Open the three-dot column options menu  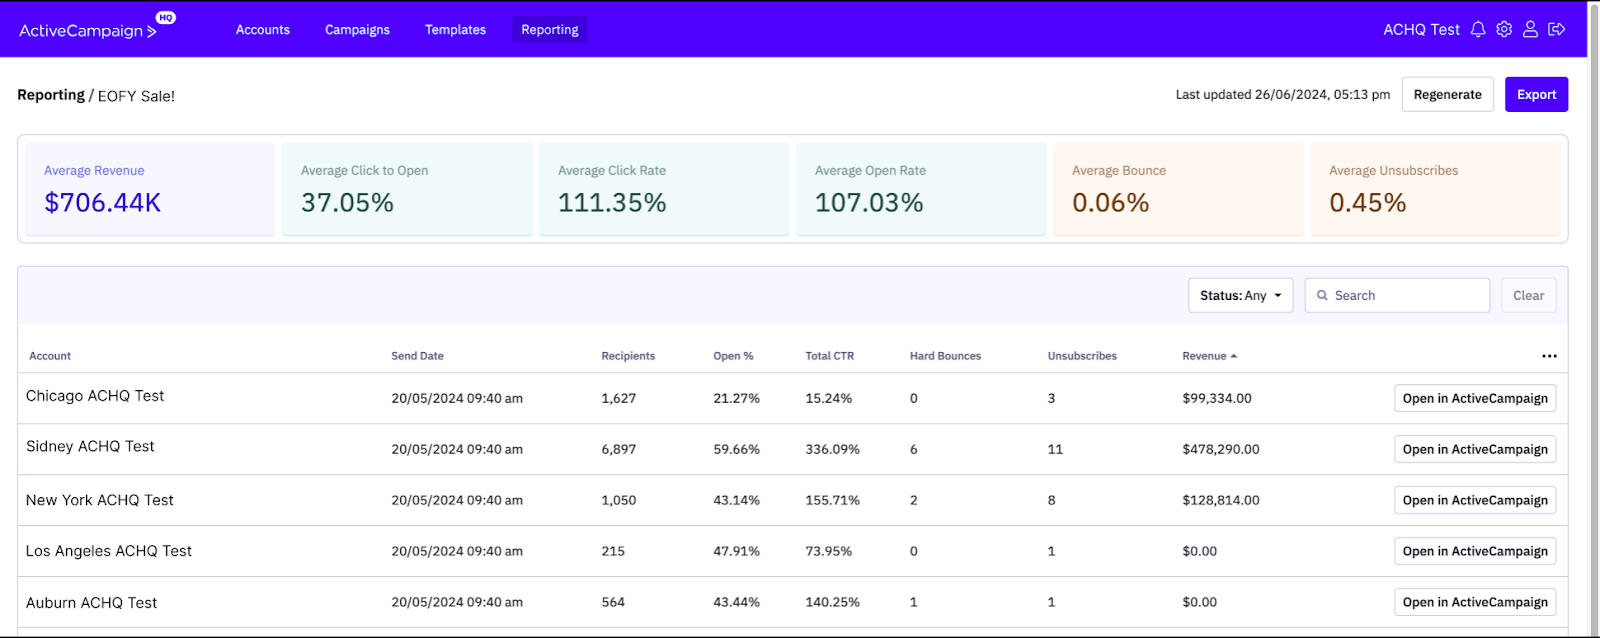(x=1549, y=356)
